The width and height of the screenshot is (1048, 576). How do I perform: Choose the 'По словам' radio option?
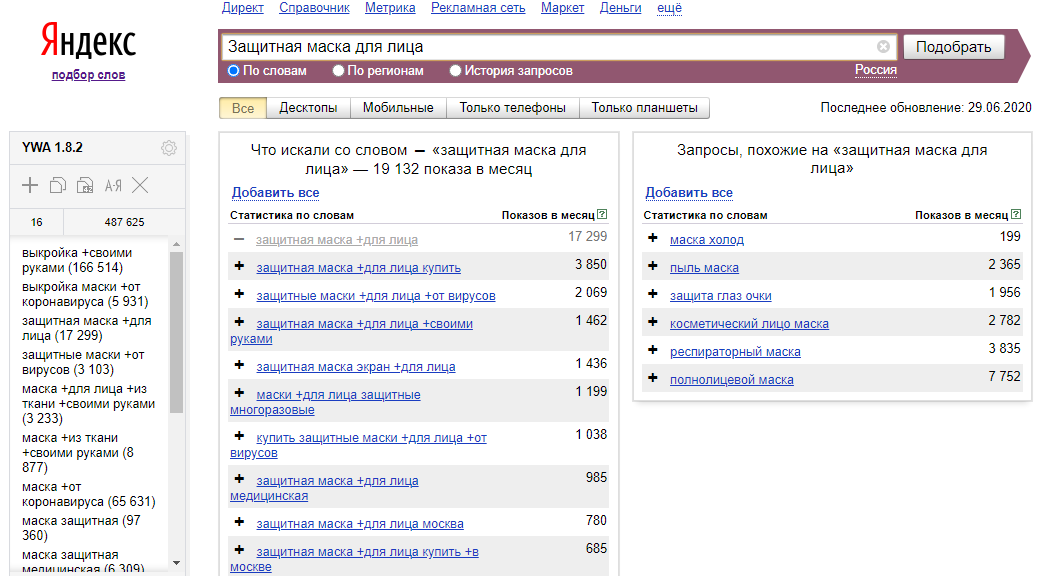234,71
